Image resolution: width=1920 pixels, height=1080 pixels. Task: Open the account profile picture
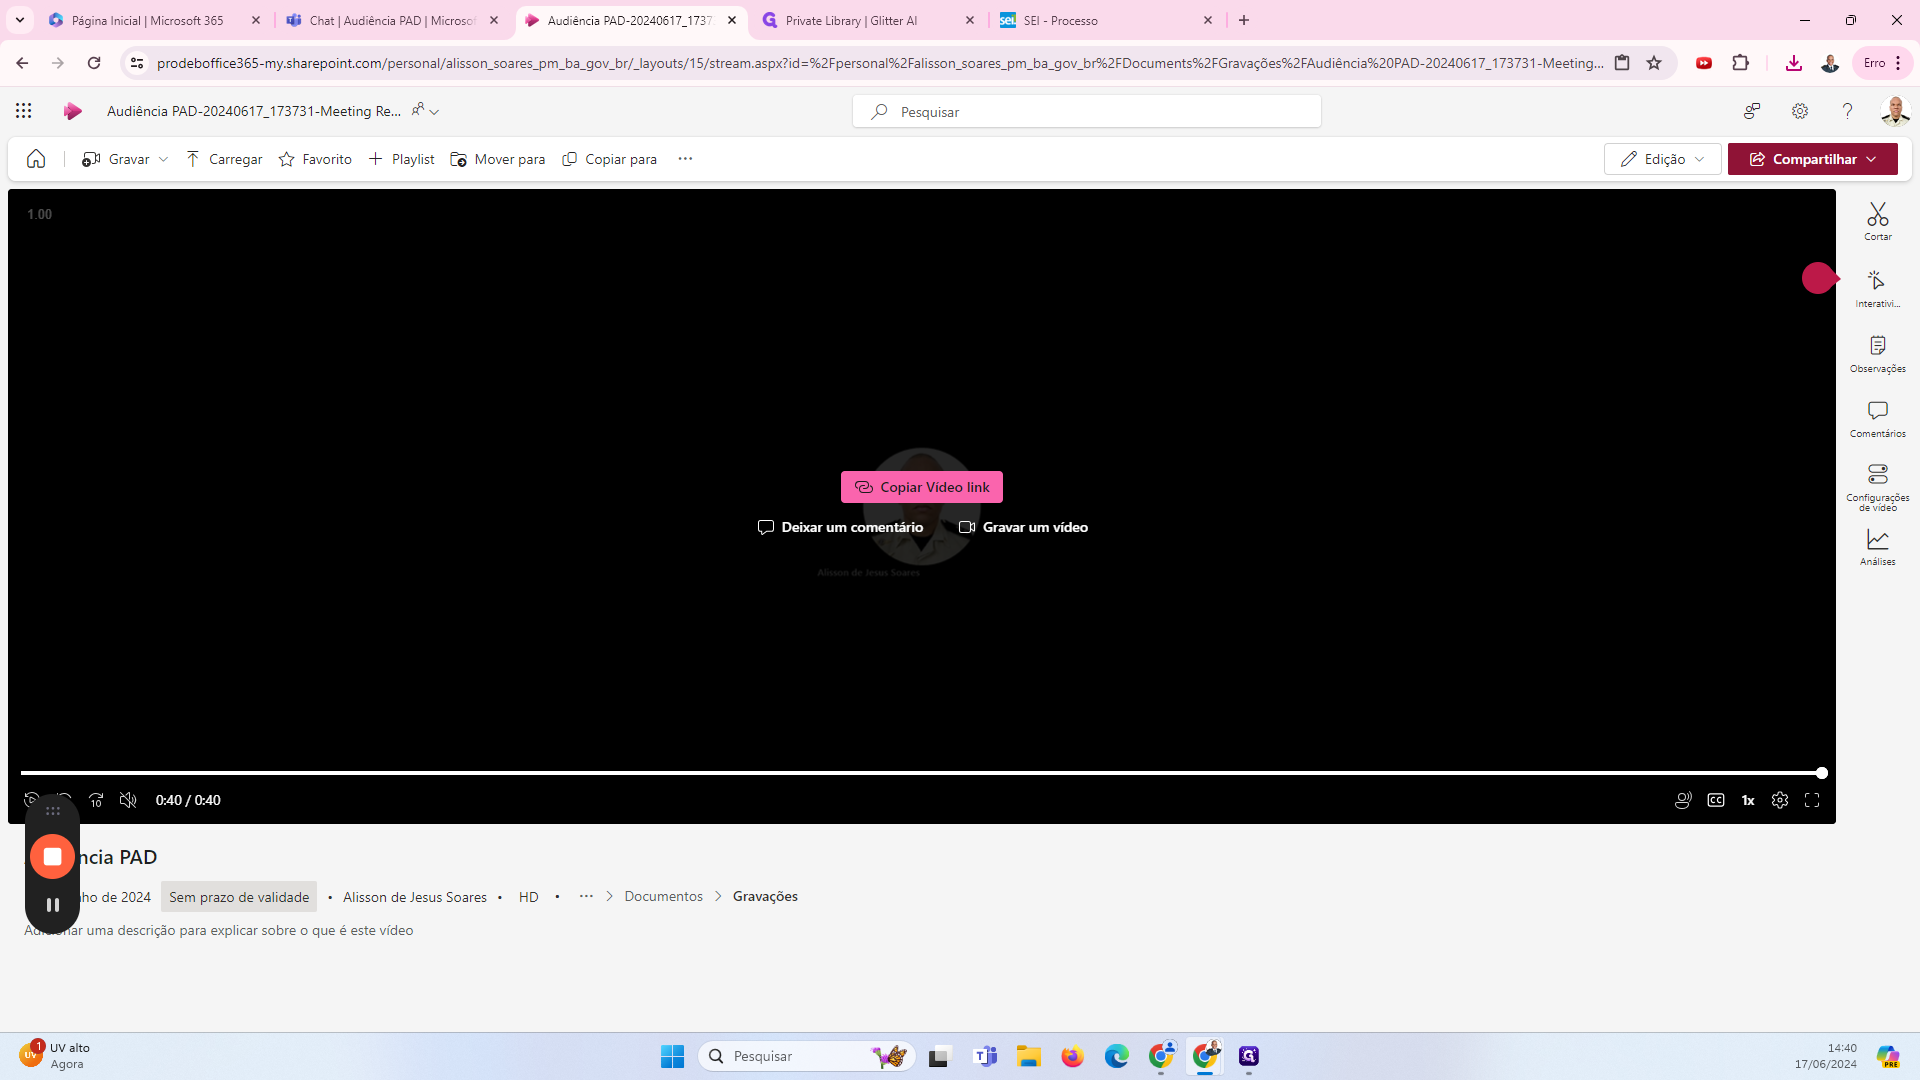pos(1895,111)
